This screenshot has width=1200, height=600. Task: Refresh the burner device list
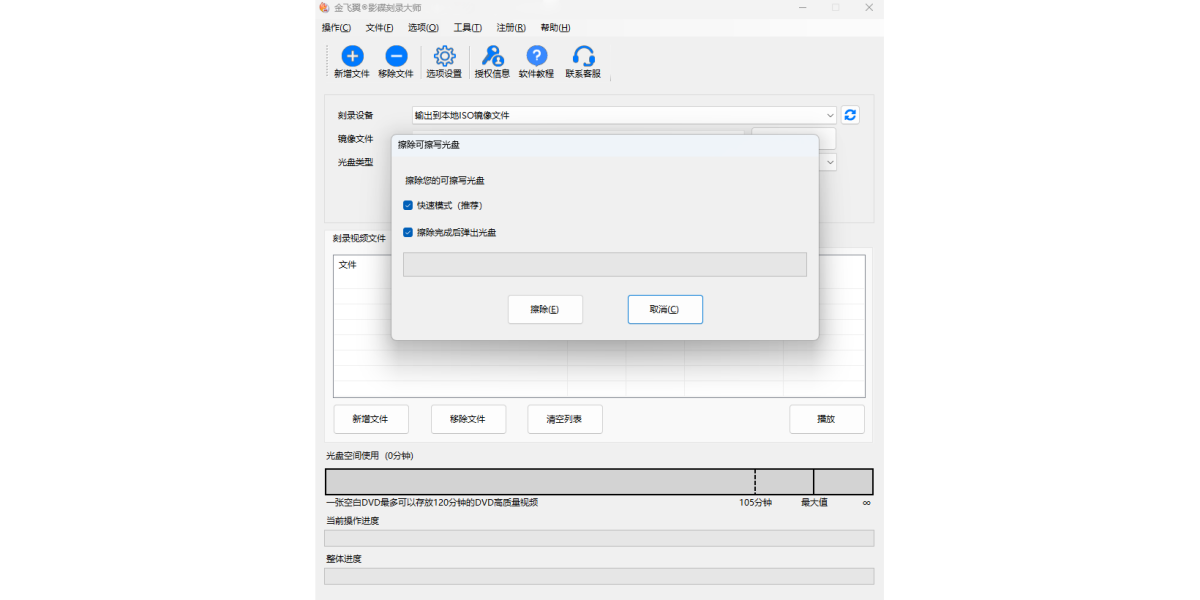[850, 115]
